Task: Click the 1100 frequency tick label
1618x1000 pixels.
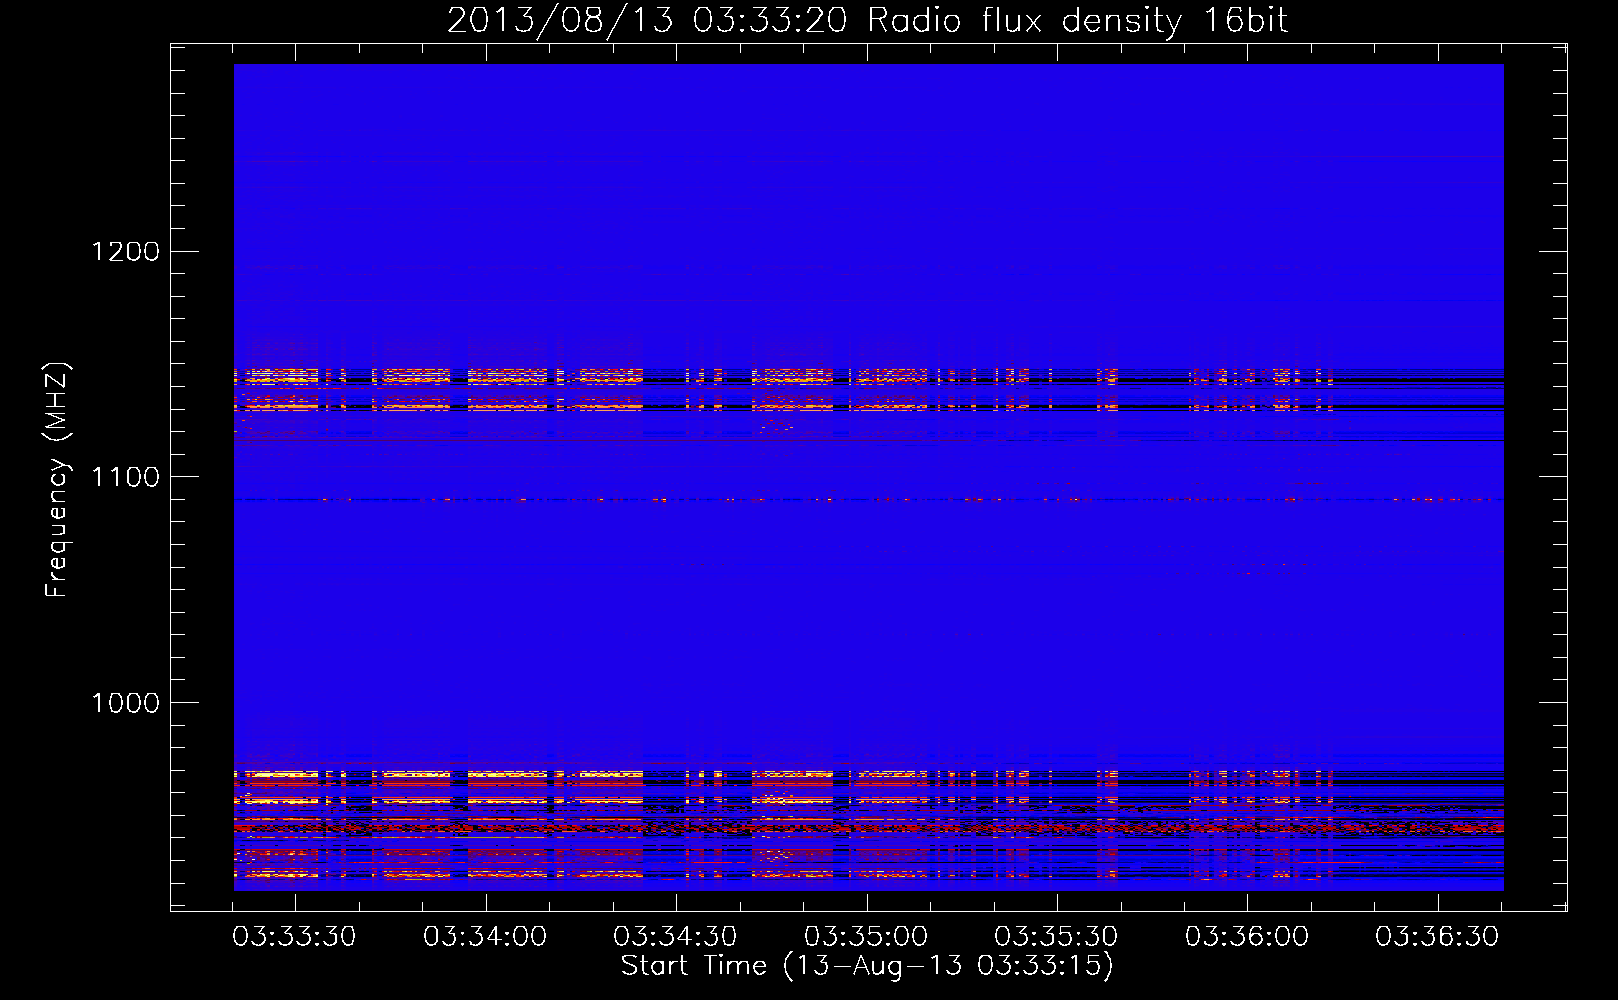Action: pos(126,477)
